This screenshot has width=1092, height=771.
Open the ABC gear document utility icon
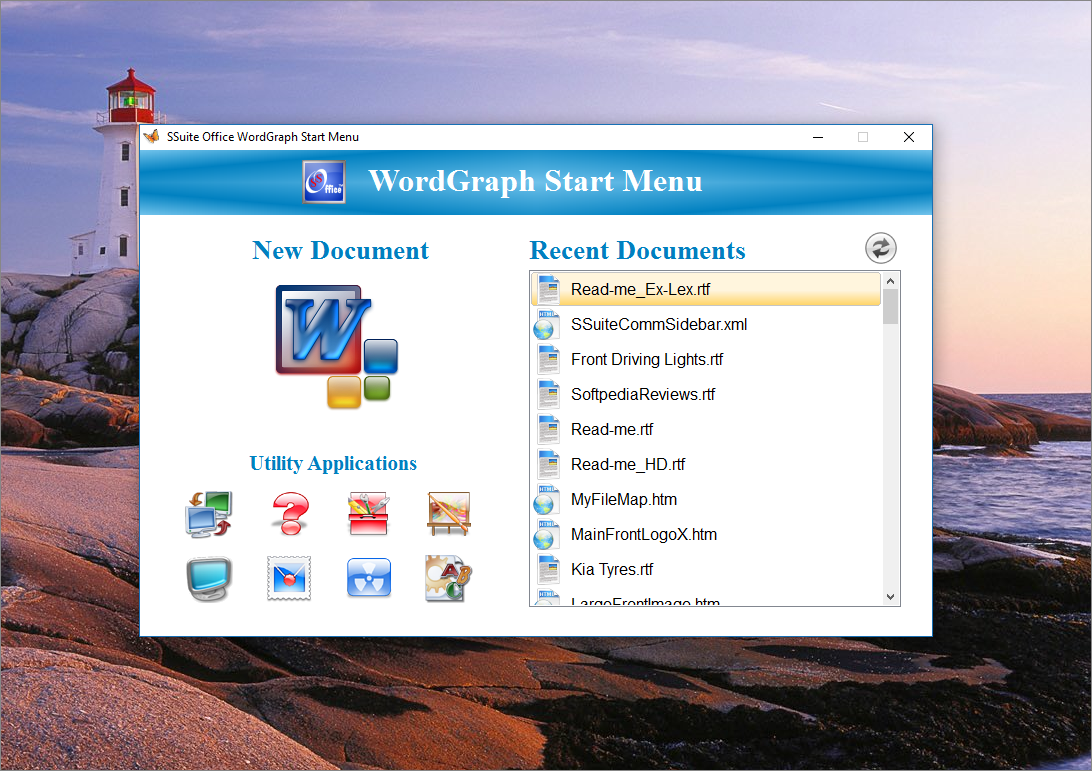pos(448,579)
